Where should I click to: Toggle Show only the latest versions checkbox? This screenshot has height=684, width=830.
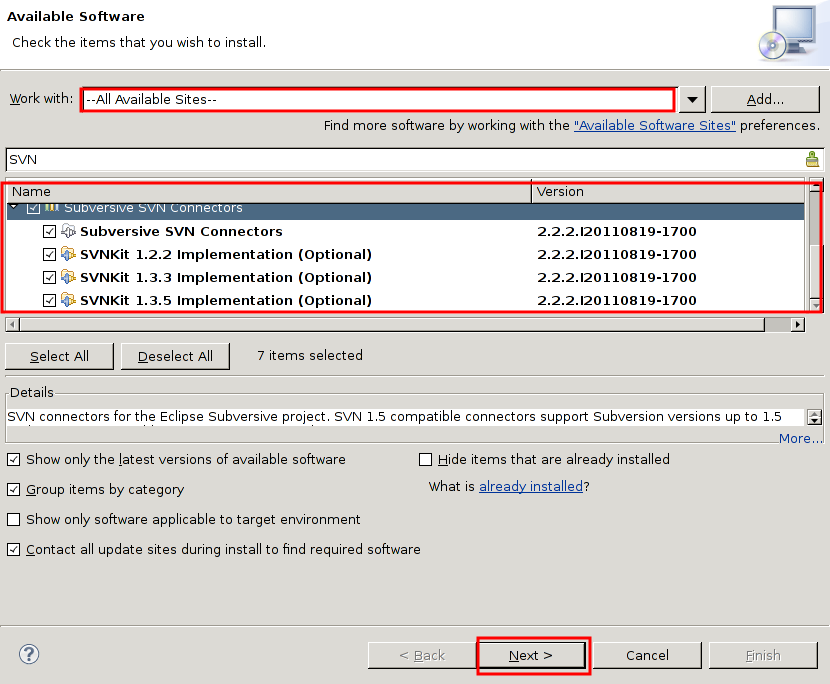click(x=14, y=460)
